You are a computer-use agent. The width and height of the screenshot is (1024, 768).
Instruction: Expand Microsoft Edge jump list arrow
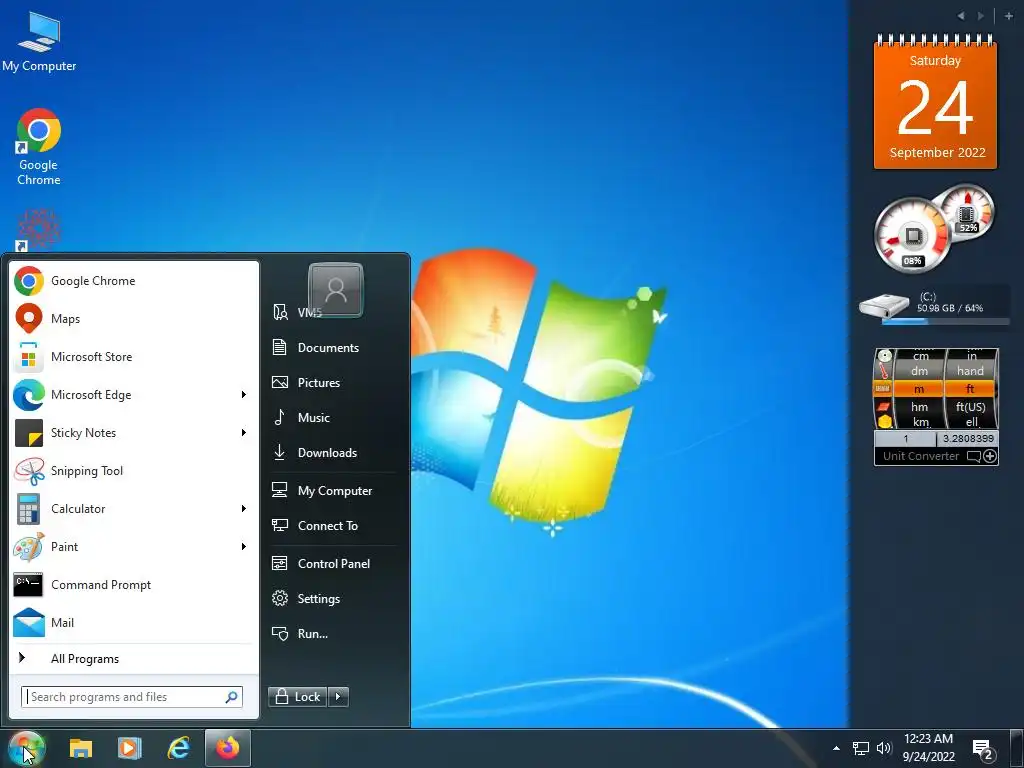(x=244, y=394)
